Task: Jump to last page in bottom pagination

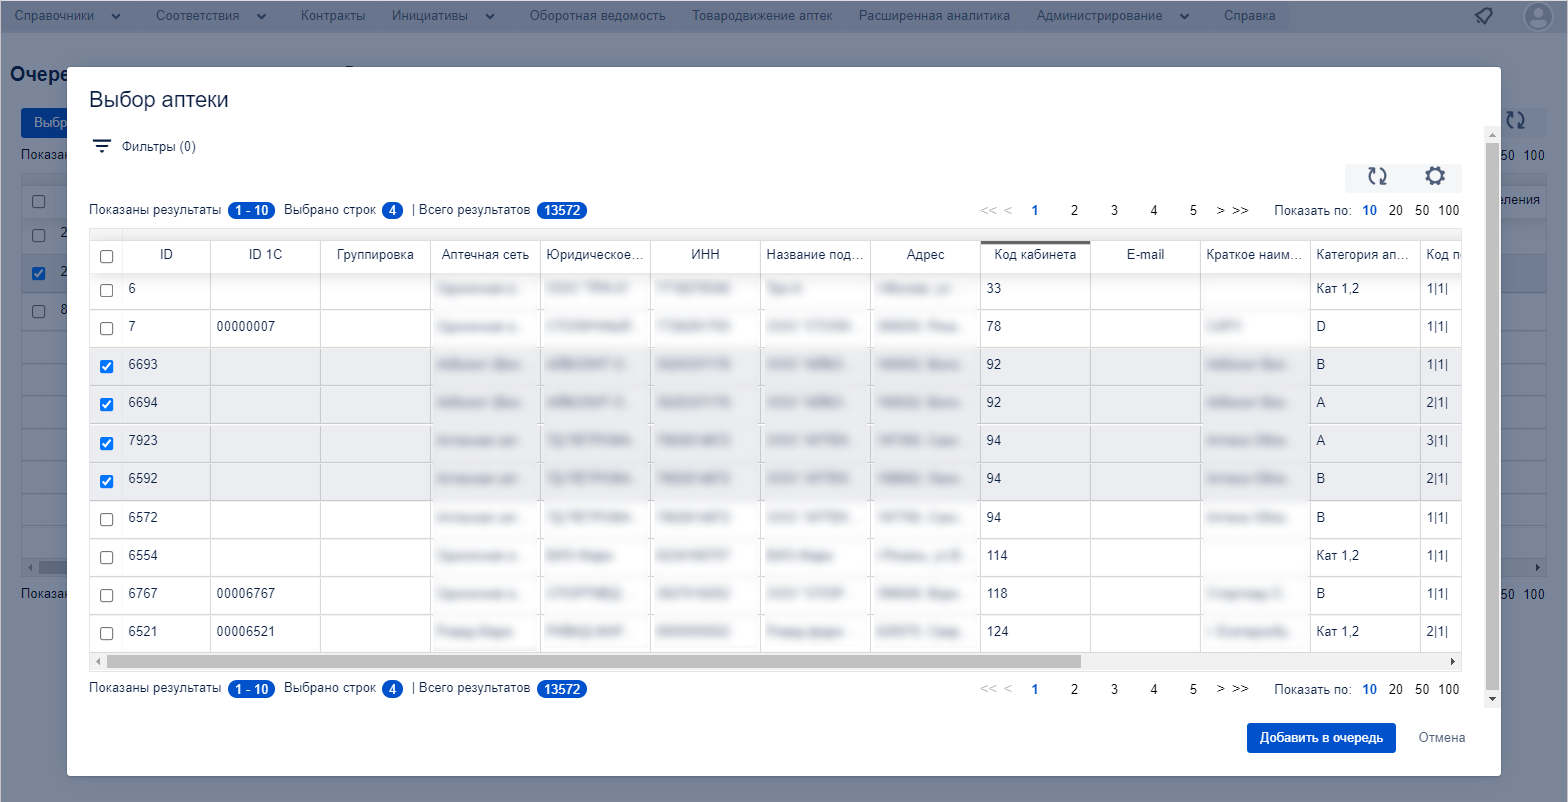Action: (x=1240, y=689)
